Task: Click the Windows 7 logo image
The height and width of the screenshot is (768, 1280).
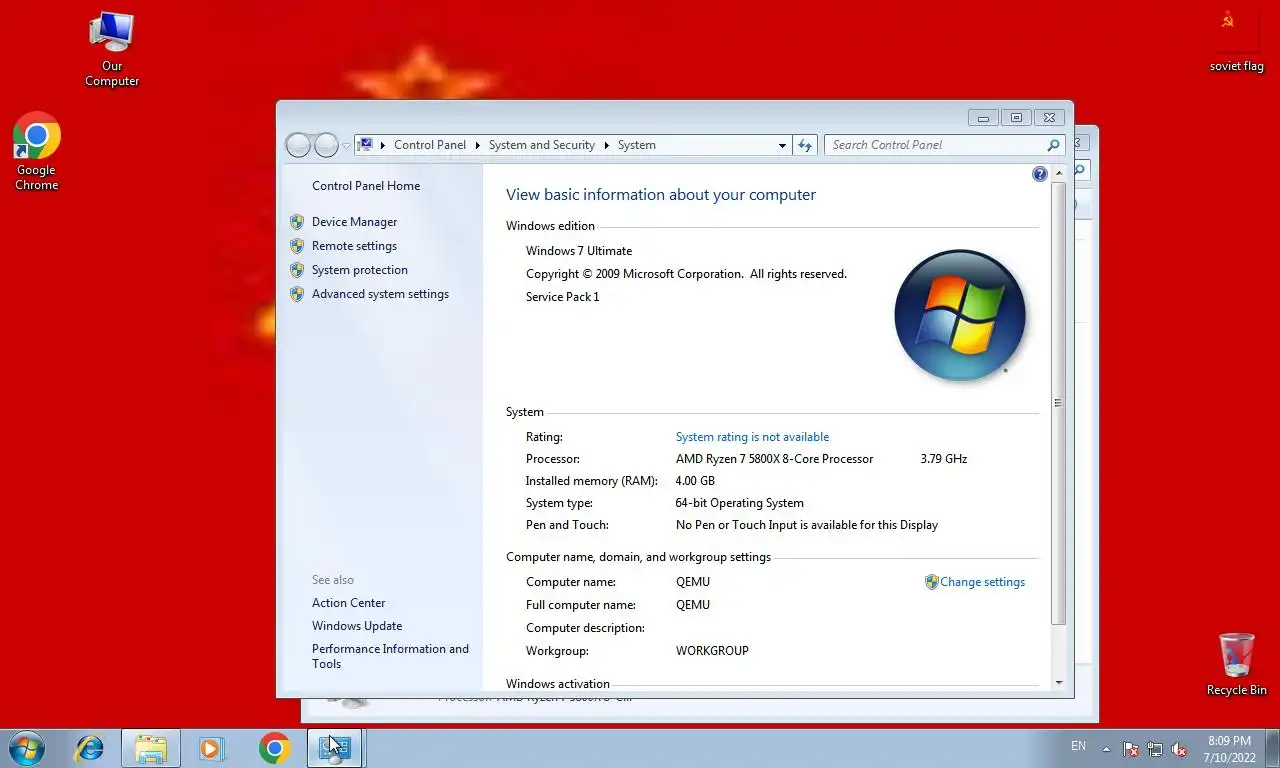Action: 960,315
